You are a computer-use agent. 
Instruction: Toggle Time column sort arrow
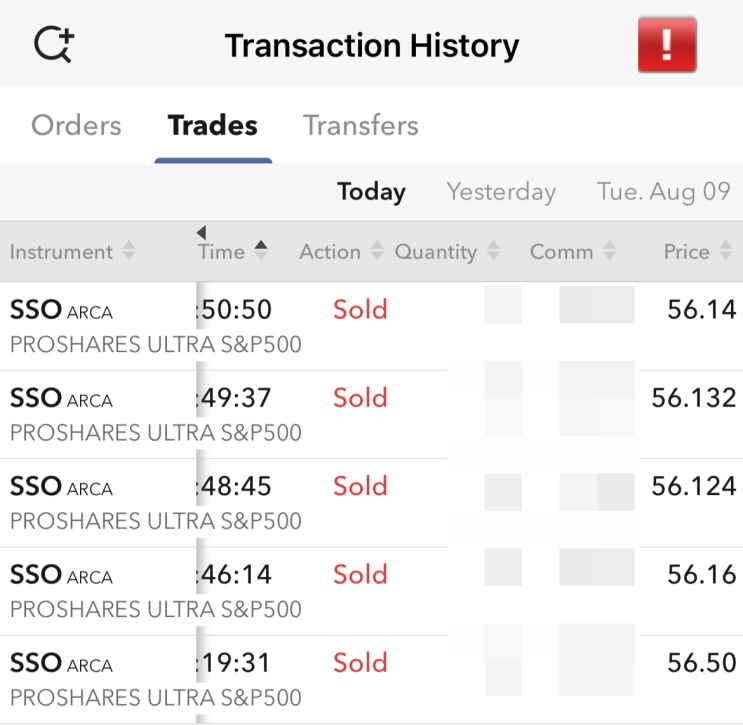[261, 251]
